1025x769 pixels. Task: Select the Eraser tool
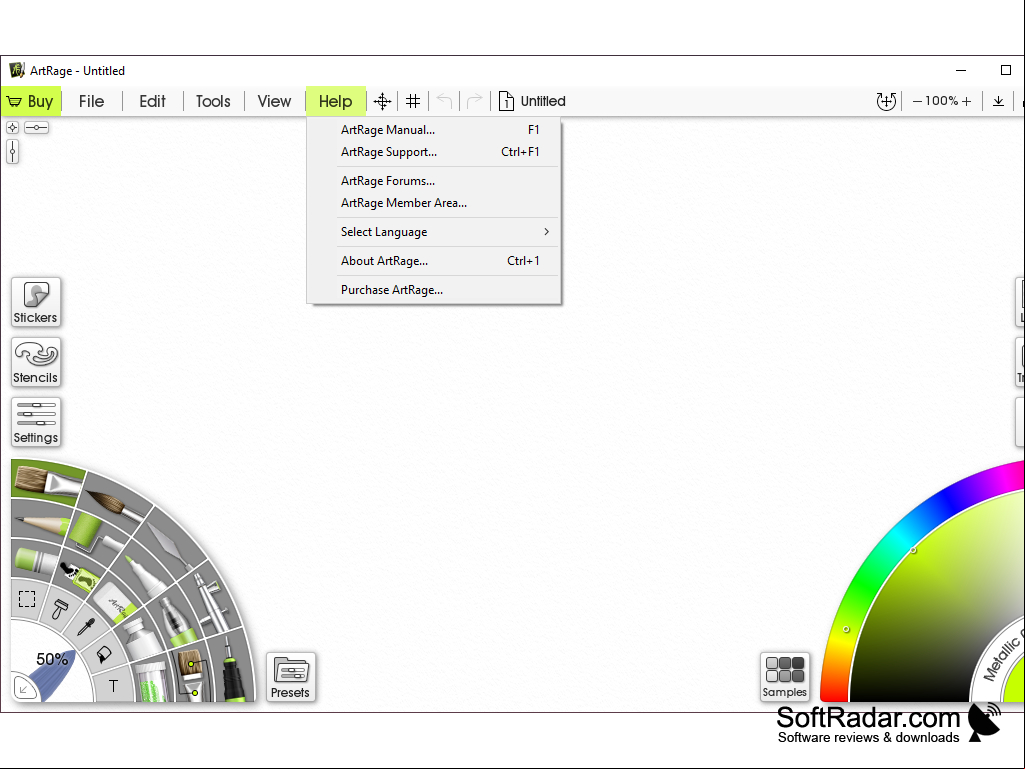pos(115,603)
